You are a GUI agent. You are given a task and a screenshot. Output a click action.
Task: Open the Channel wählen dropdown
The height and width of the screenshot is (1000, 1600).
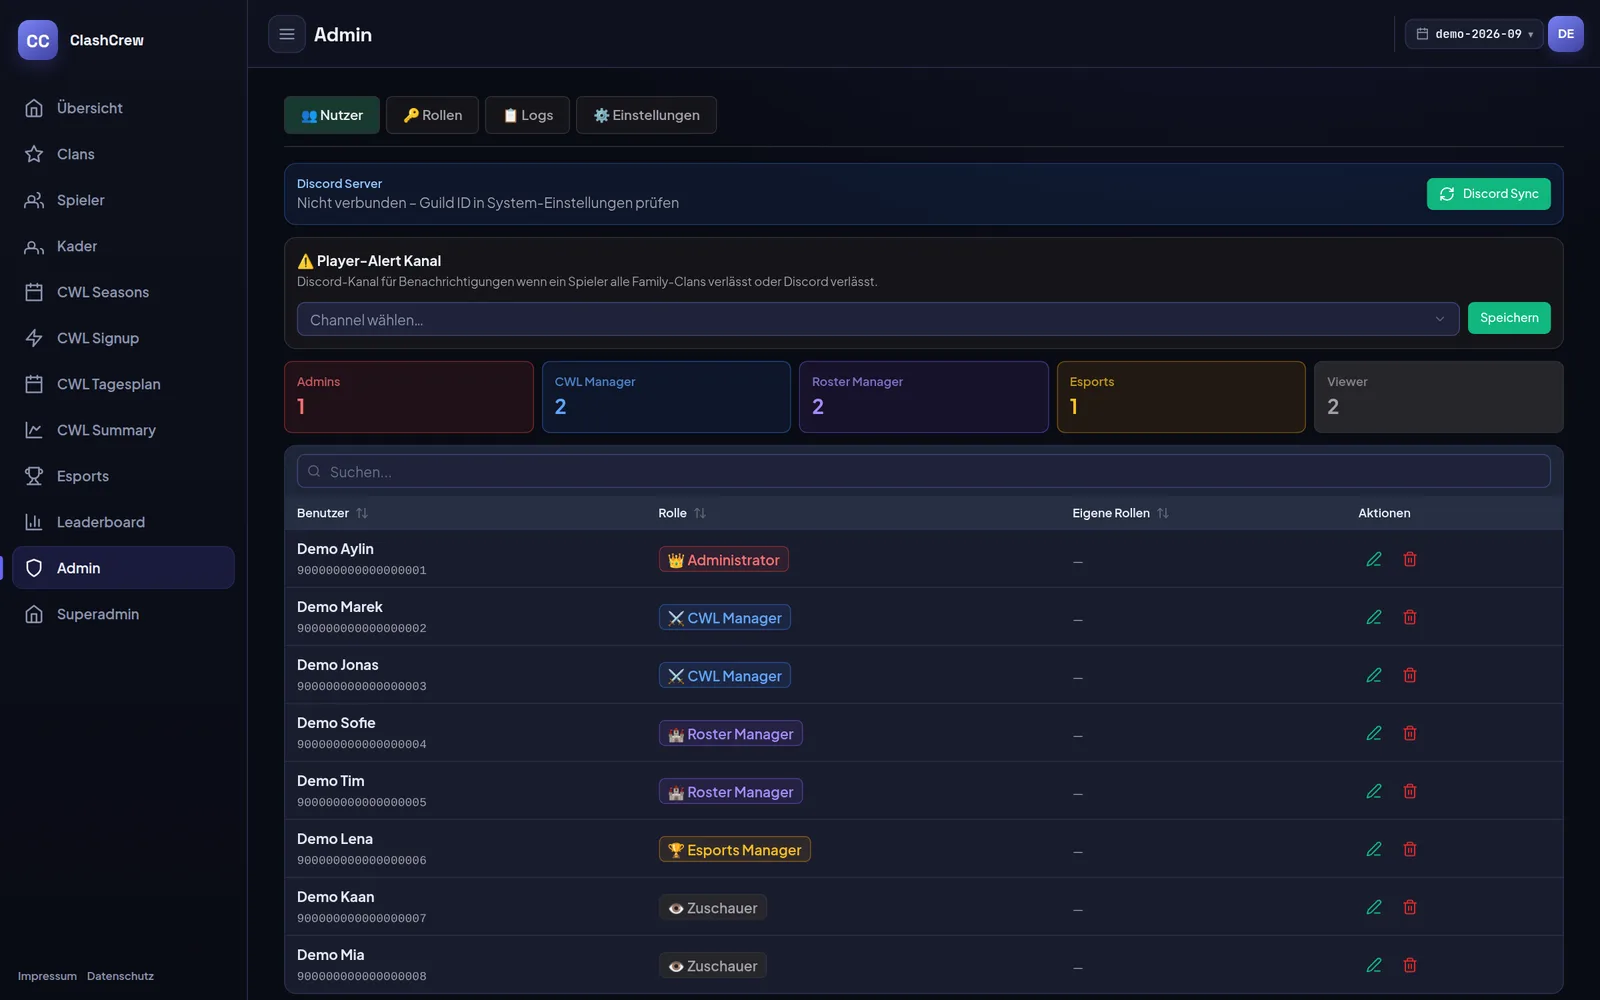coord(878,319)
